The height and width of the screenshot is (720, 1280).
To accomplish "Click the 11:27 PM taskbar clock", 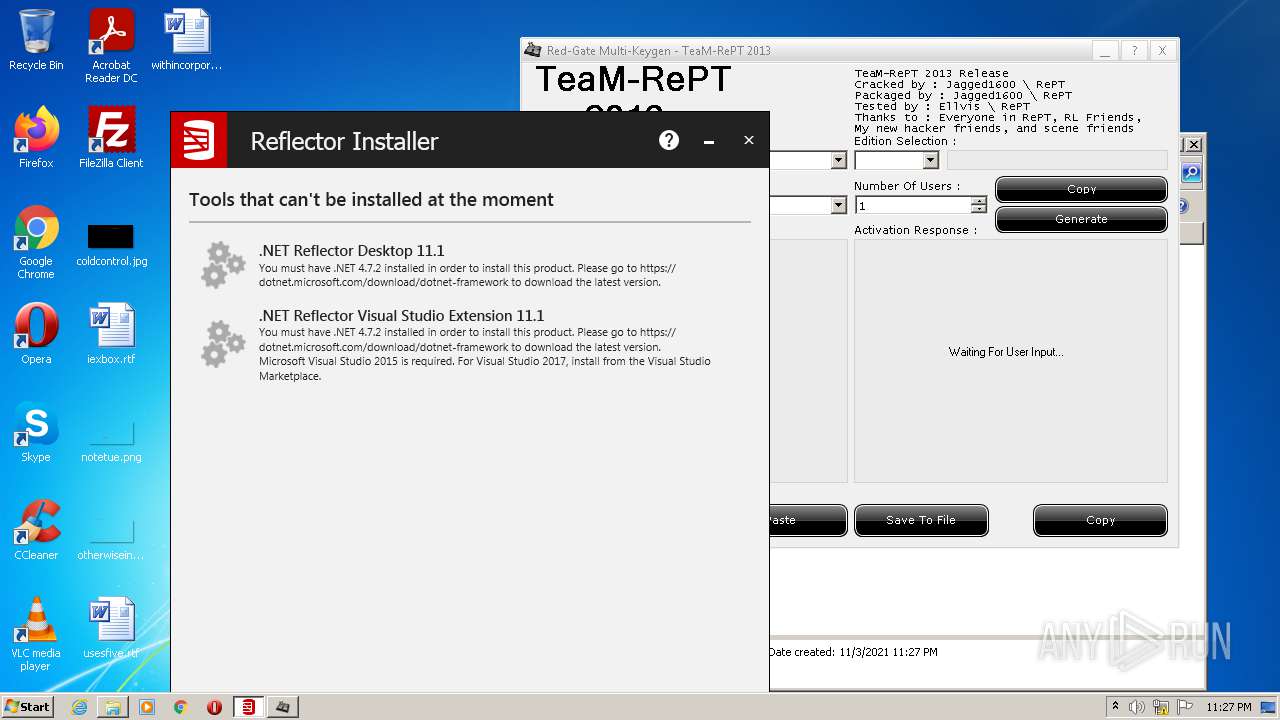I will click(1228, 707).
